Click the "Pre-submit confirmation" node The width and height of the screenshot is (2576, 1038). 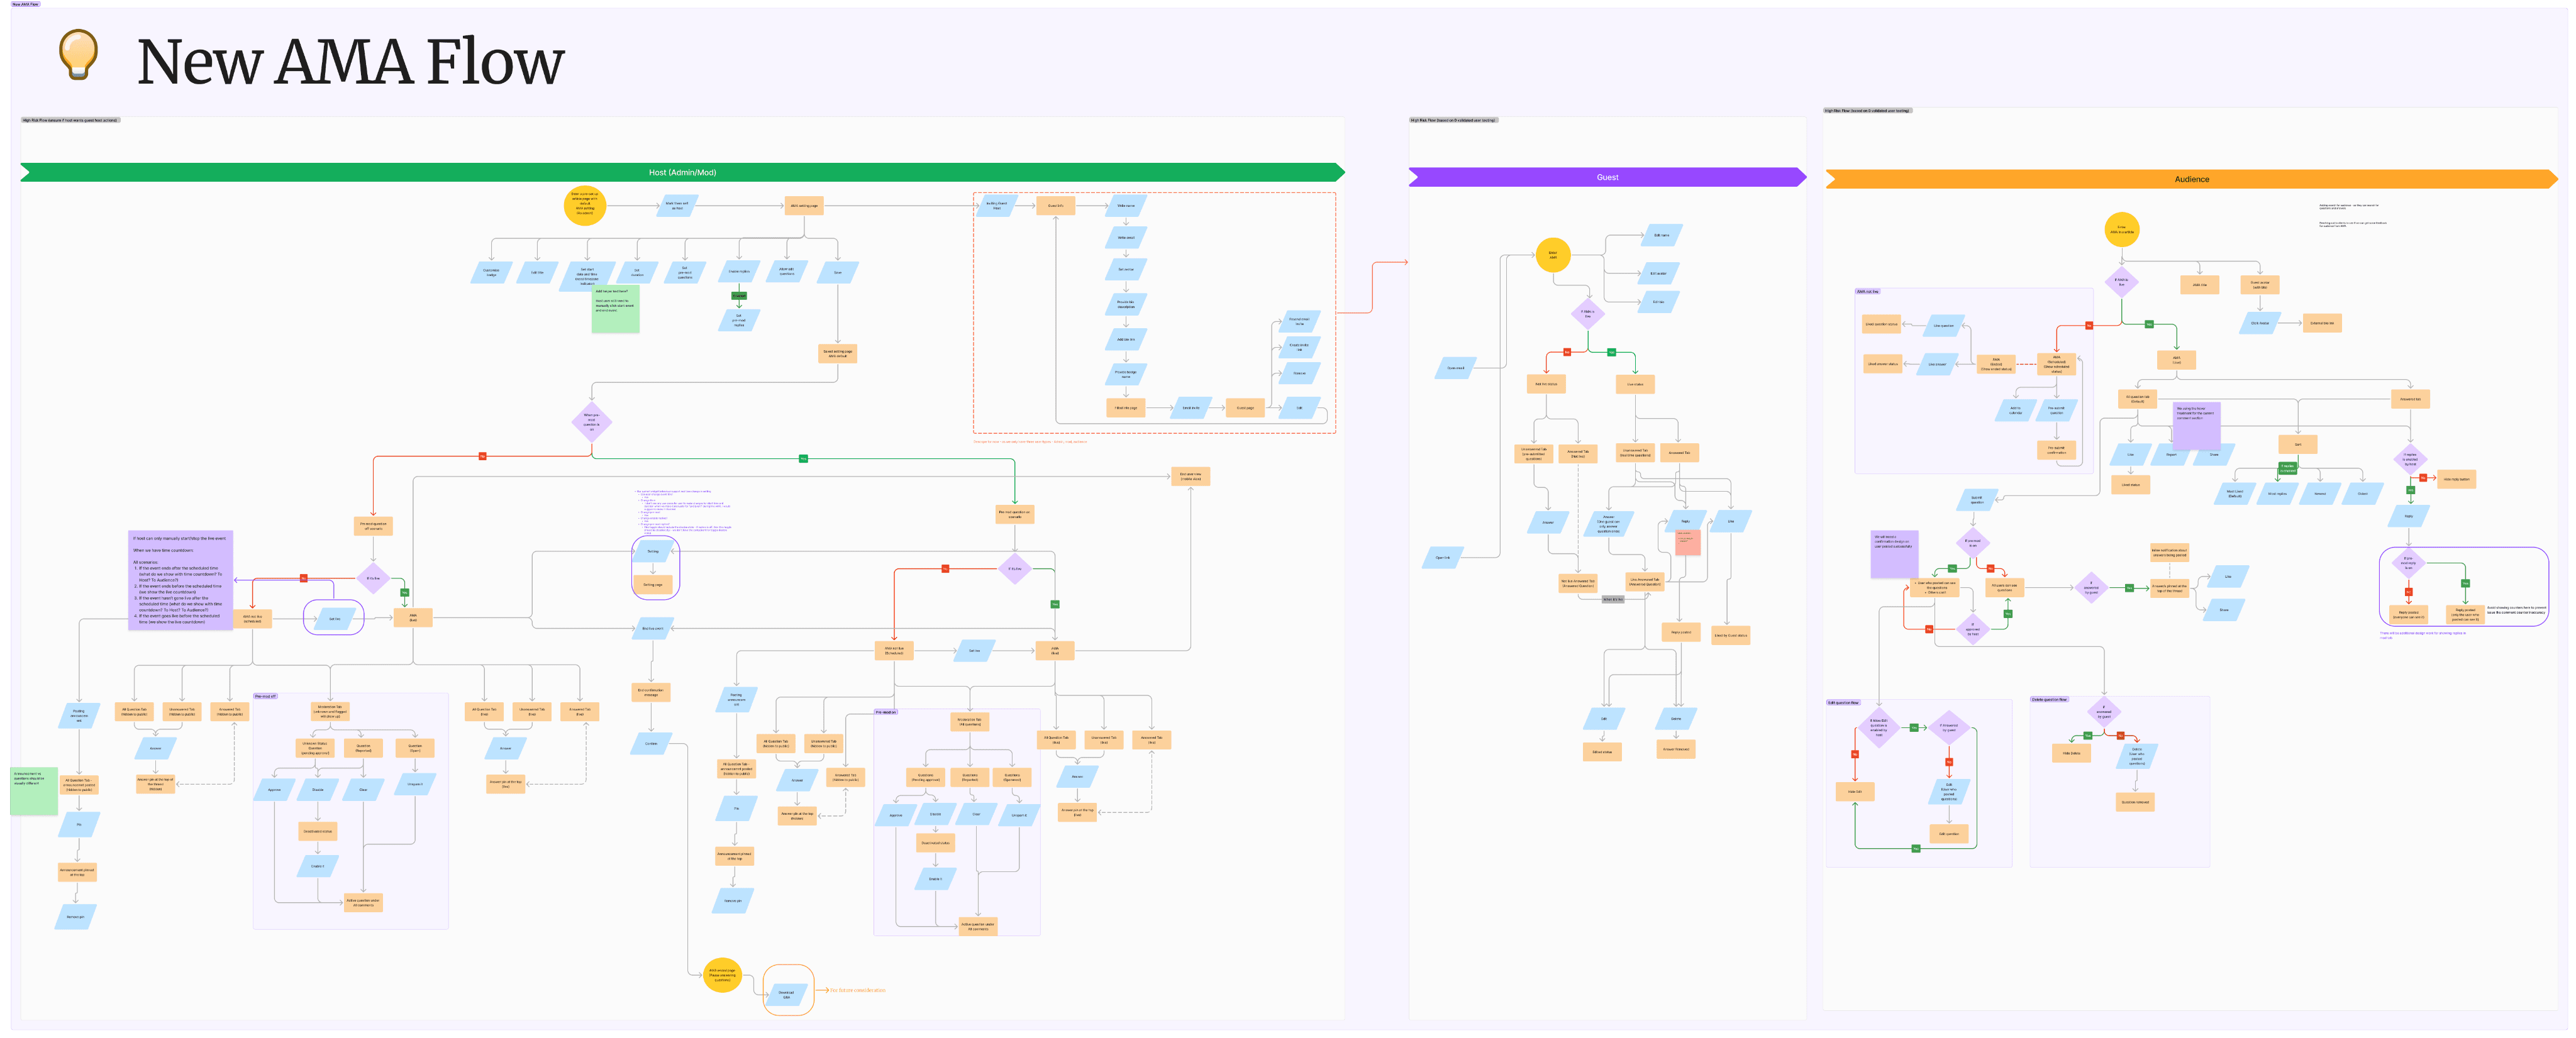(x=2056, y=450)
